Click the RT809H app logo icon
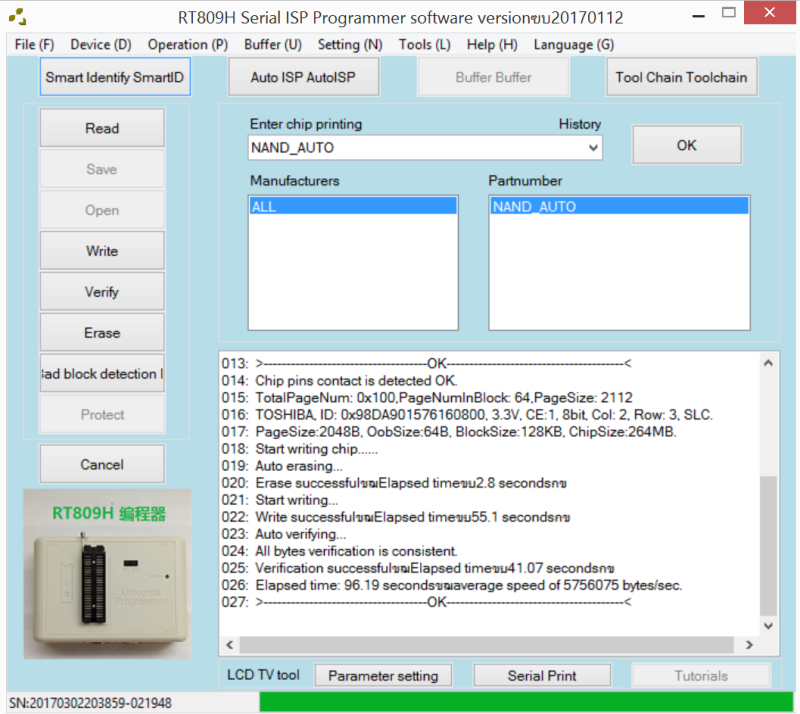This screenshot has width=800, height=714. (16, 15)
